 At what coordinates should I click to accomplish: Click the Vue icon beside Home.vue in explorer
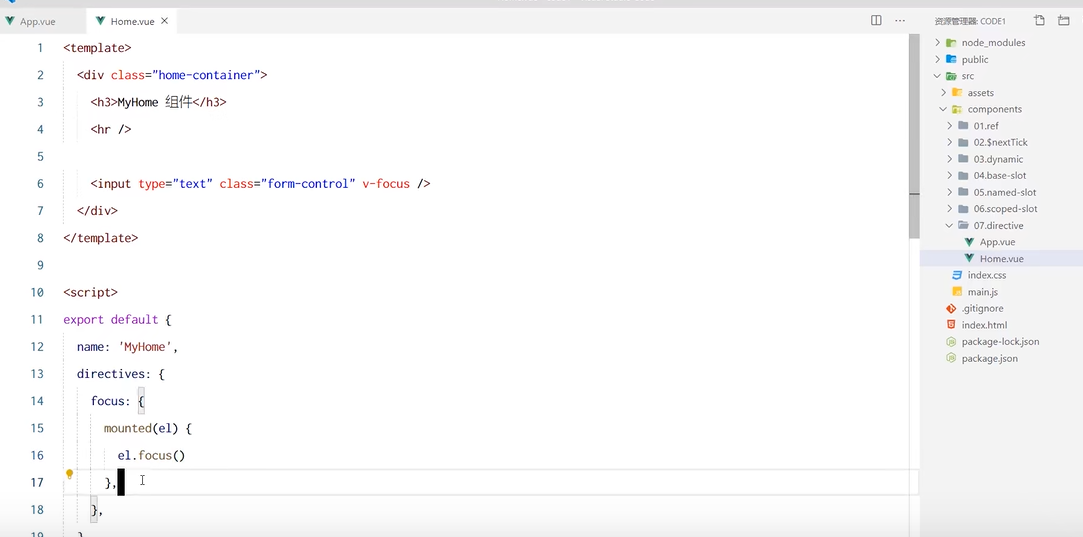969,258
